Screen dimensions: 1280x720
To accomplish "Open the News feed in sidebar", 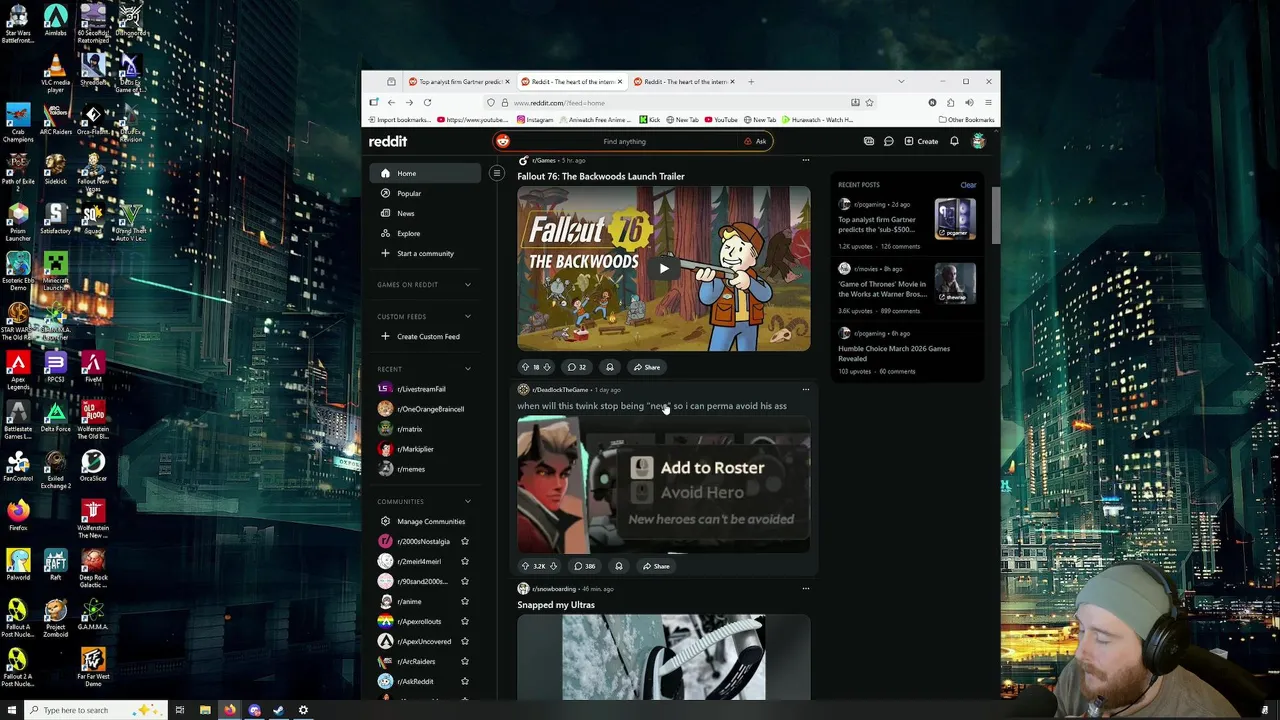I will coord(425,213).
